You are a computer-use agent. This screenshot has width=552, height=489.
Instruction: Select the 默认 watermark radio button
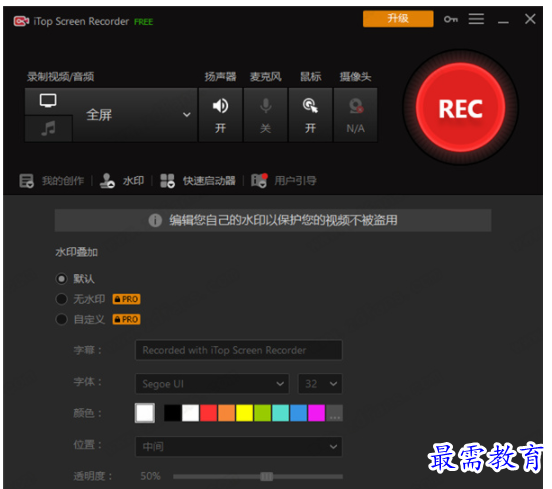pos(61,279)
